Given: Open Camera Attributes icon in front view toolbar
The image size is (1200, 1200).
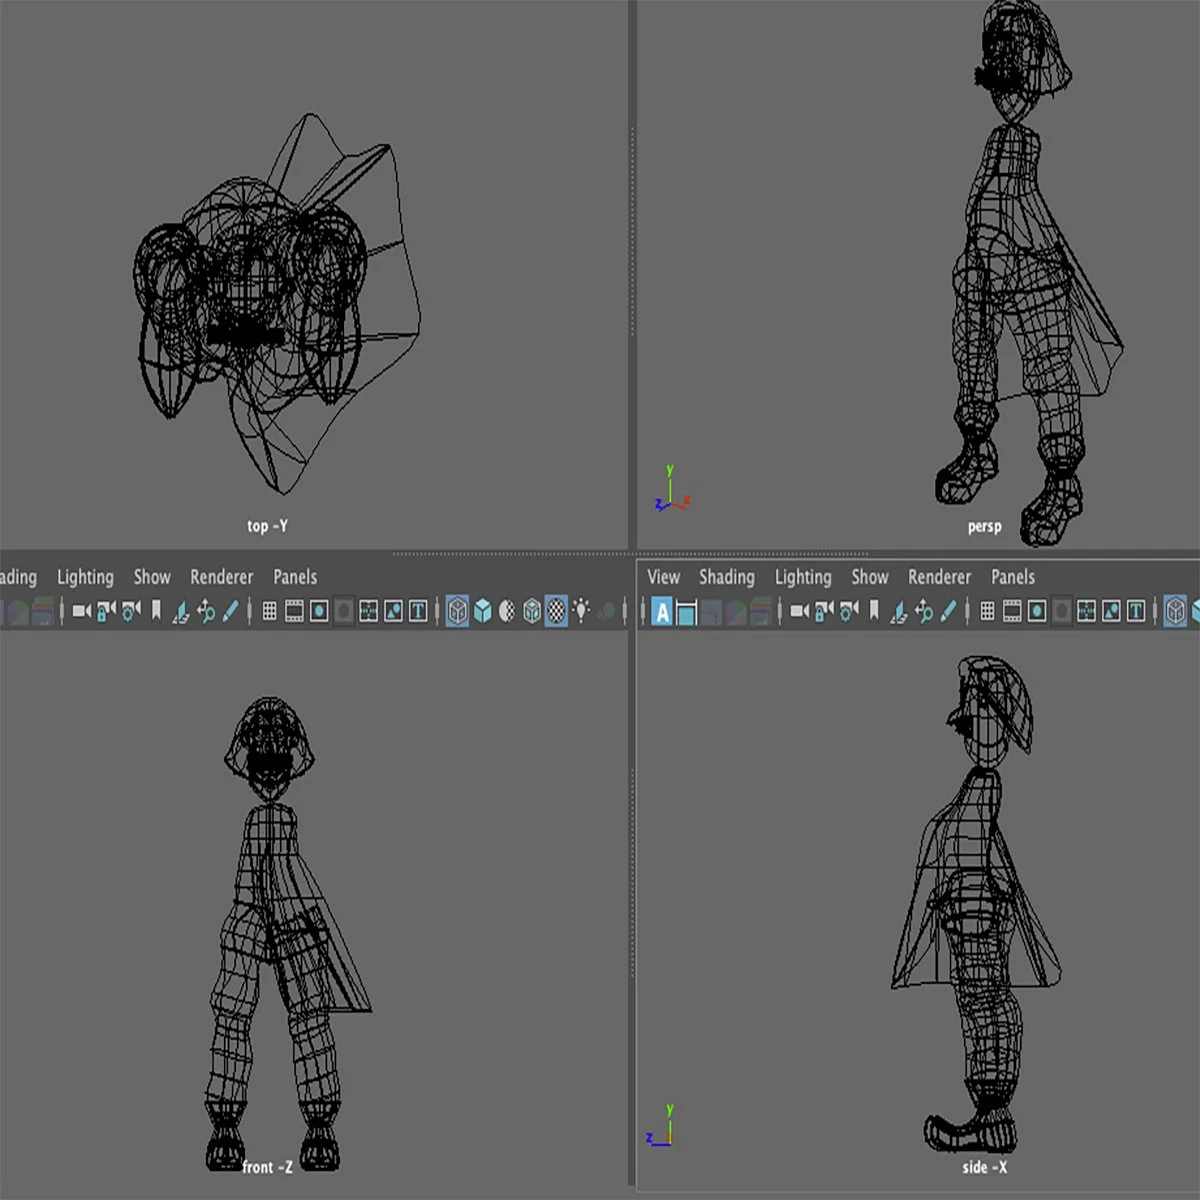Looking at the screenshot, I should [x=131, y=610].
